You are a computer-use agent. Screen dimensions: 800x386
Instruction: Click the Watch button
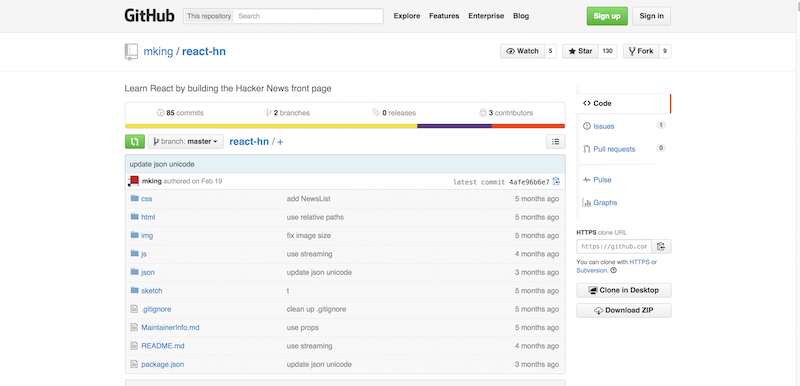click(x=522, y=51)
